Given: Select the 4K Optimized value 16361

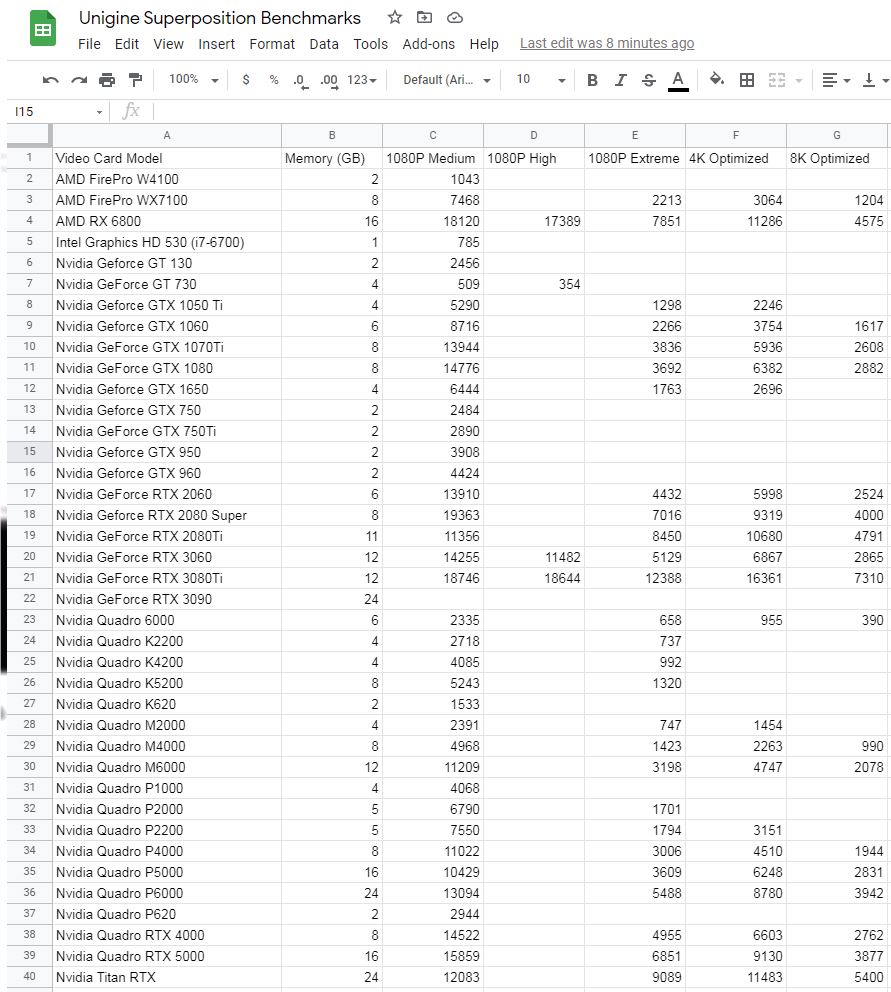Looking at the screenshot, I should (x=736, y=578).
